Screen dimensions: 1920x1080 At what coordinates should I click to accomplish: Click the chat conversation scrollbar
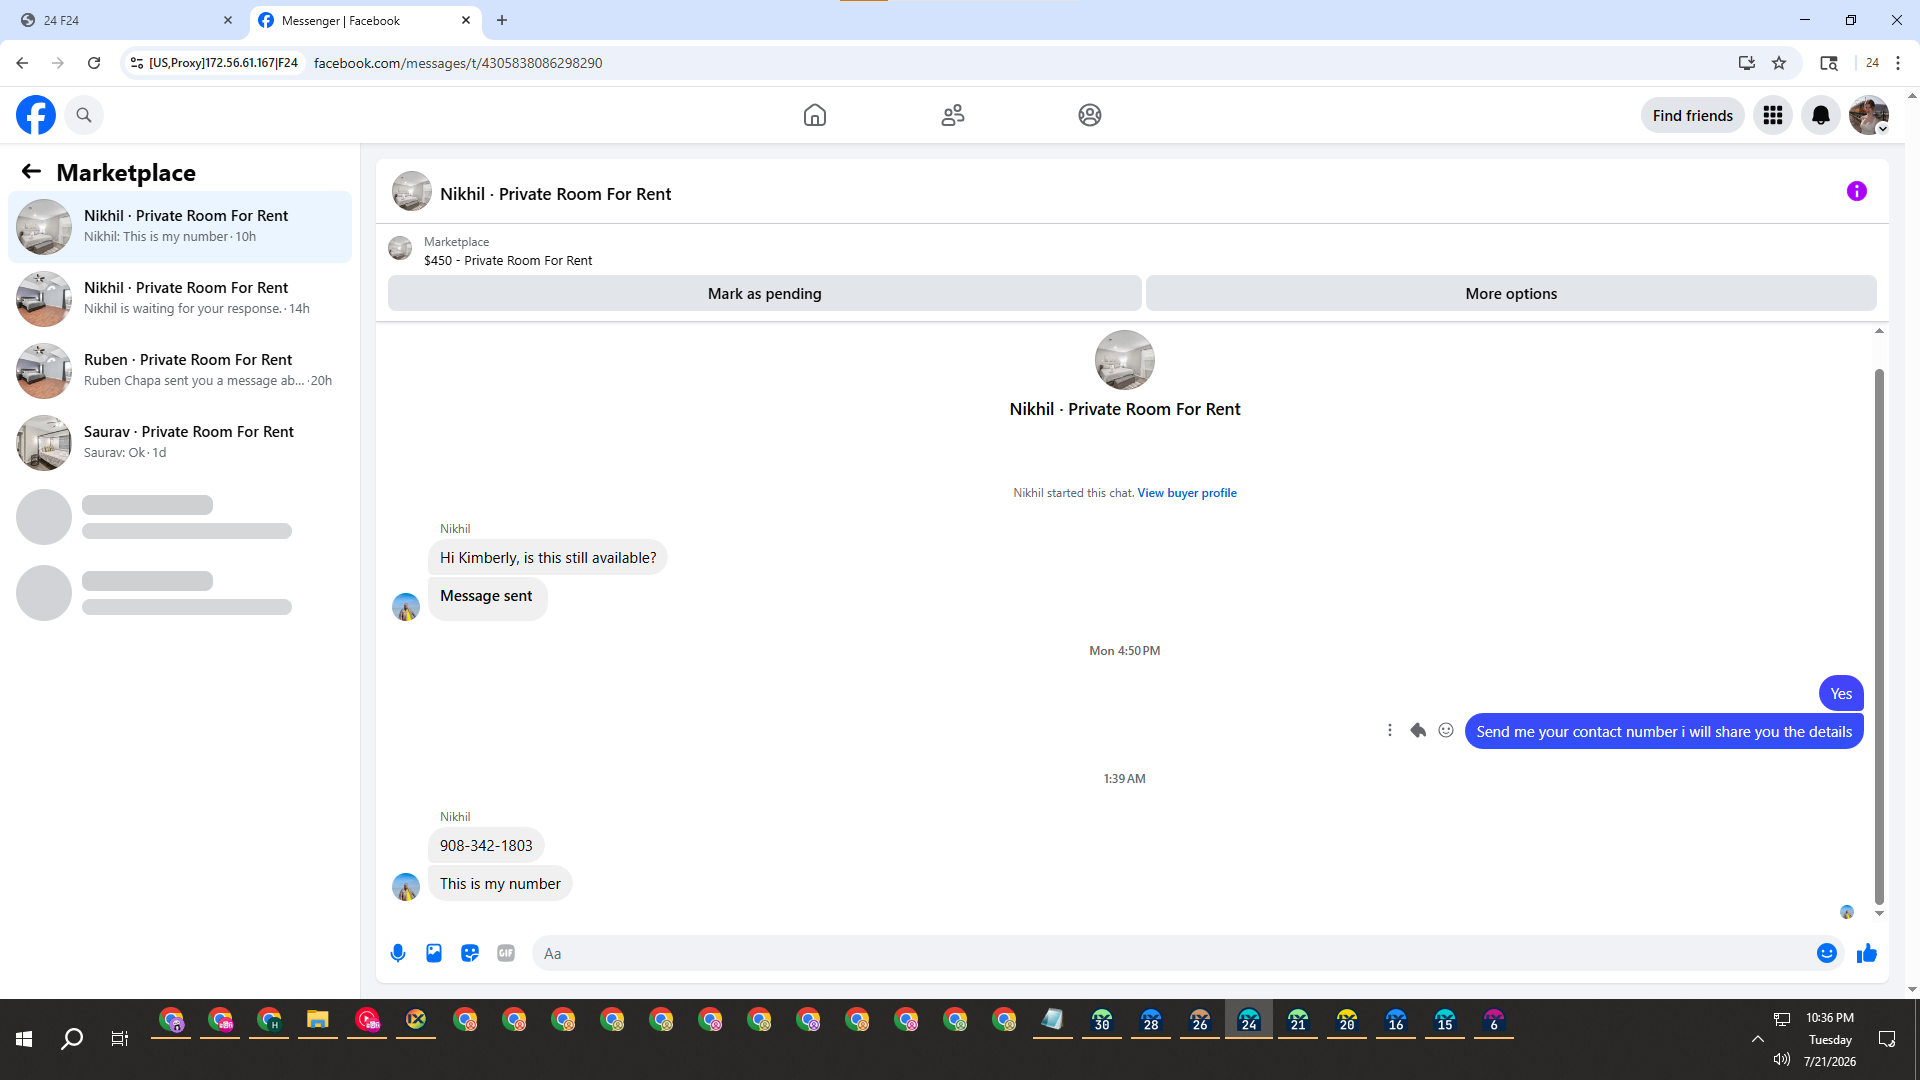point(1879,637)
